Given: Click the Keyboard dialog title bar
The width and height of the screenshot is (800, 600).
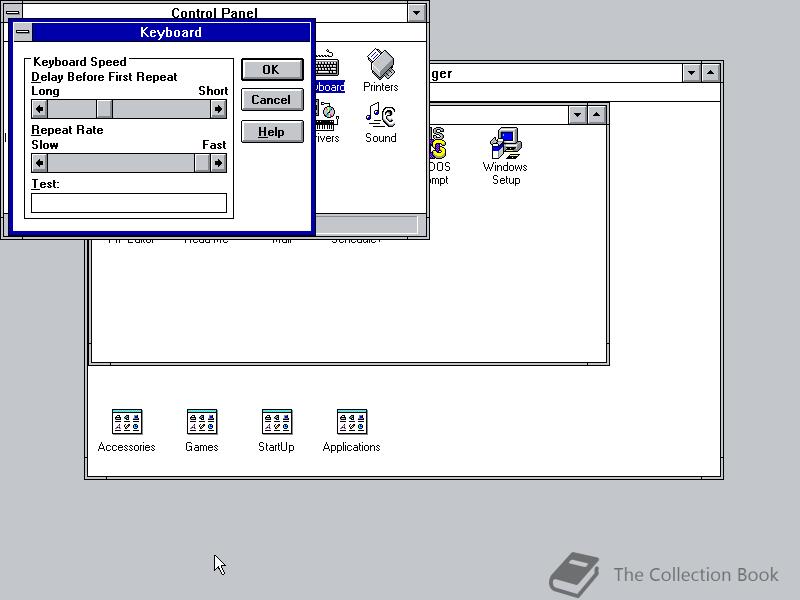Looking at the screenshot, I should (x=171, y=32).
